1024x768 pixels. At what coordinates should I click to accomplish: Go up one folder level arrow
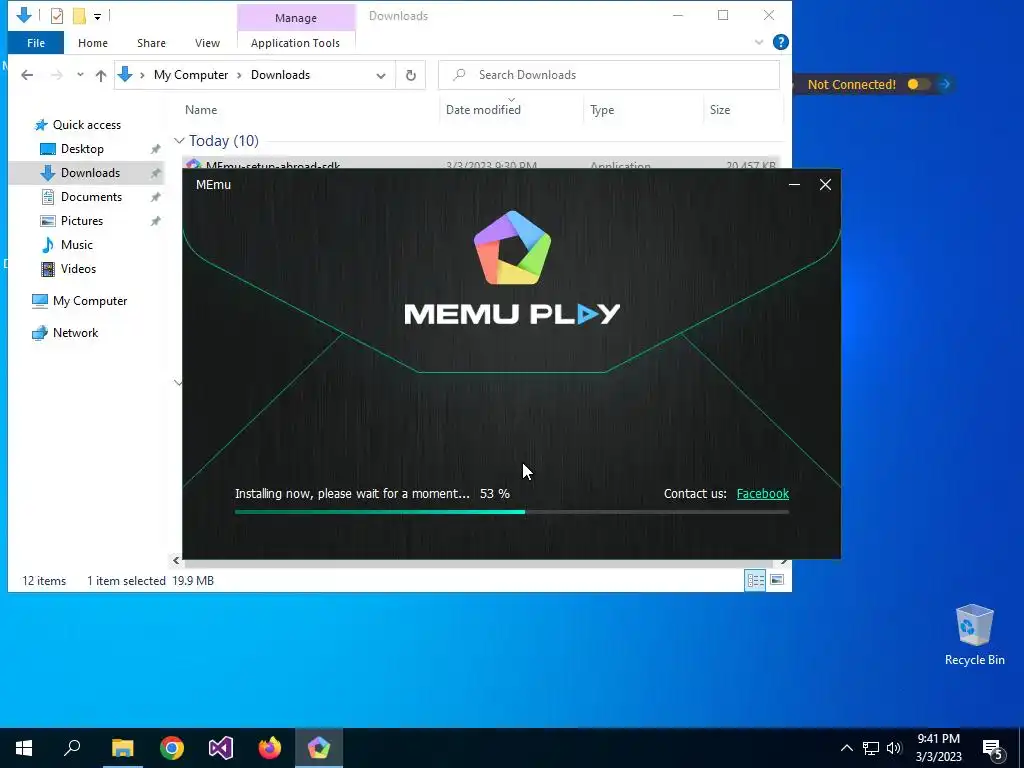coord(101,75)
